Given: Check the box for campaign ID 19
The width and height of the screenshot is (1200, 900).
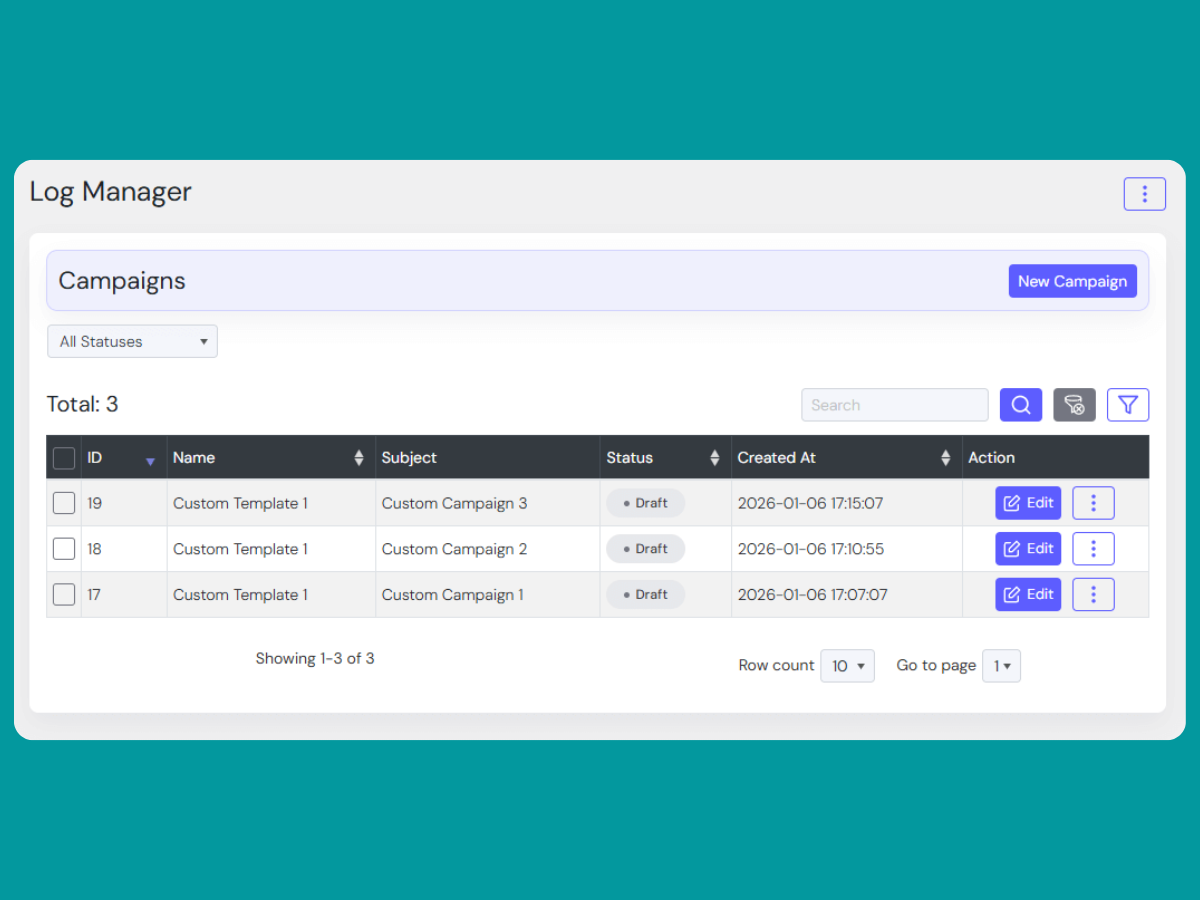Looking at the screenshot, I should pos(64,503).
